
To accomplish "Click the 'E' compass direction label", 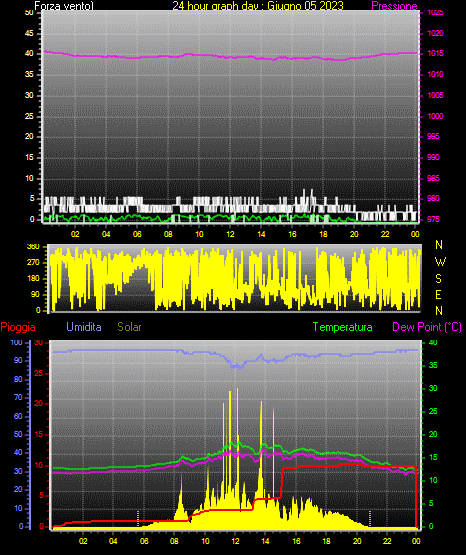I will pos(438,295).
